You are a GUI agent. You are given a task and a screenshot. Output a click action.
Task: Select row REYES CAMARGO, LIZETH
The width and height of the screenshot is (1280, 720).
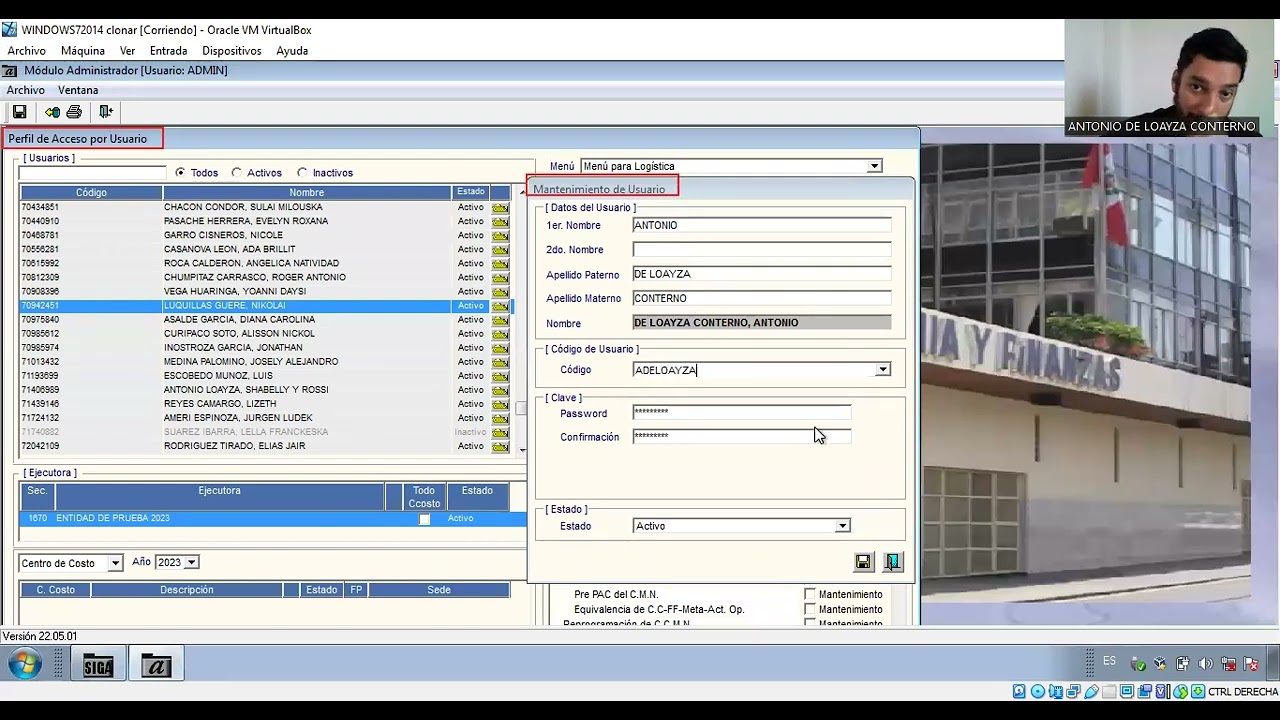[x=265, y=404]
